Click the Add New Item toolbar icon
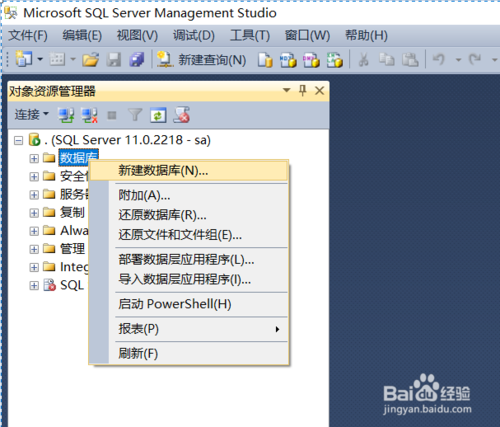The width and height of the screenshot is (500, 427). click(57, 59)
